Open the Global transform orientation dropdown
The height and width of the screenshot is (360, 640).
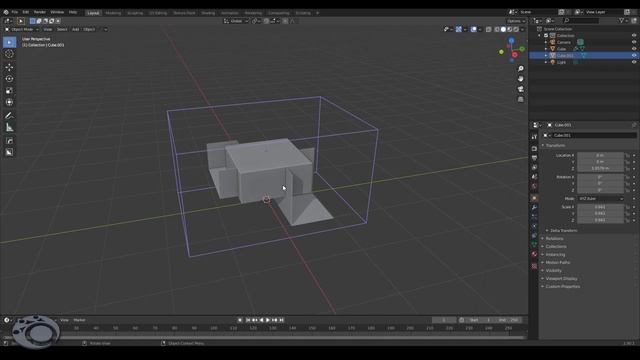(x=236, y=21)
